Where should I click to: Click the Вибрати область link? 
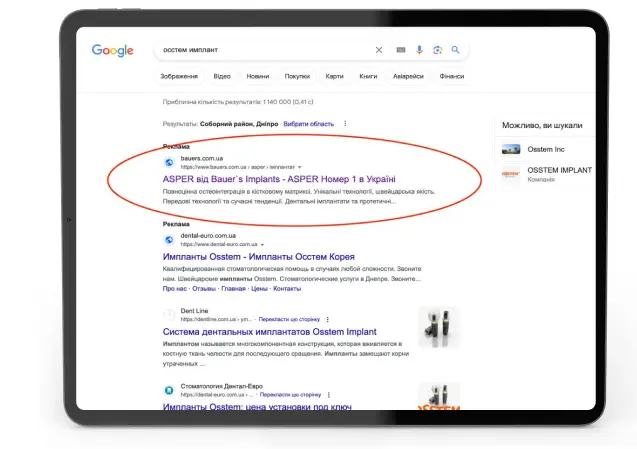[x=308, y=124]
